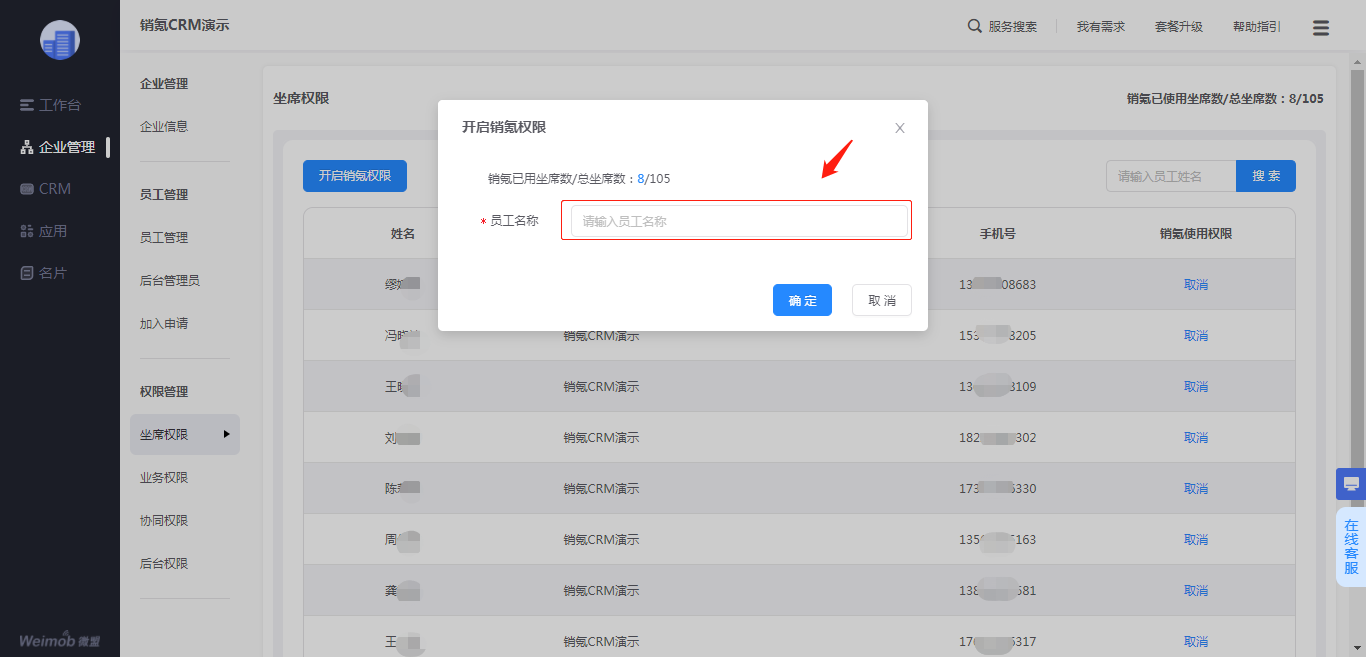Click 销氪CRM演示 in the 冯 row

coord(601,336)
